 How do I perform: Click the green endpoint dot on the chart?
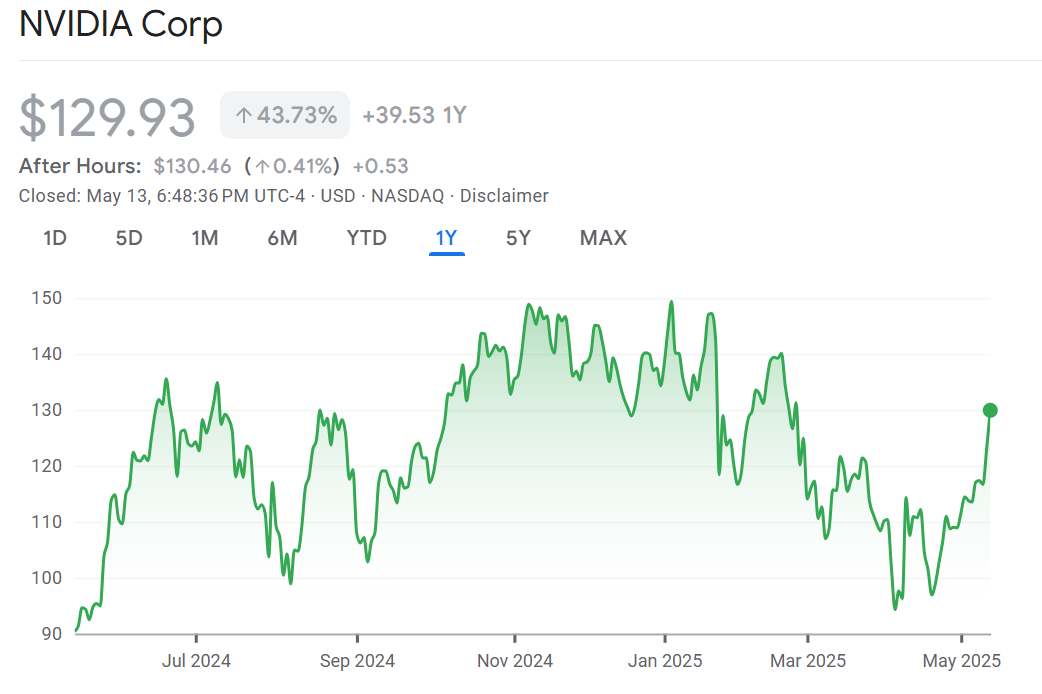[990, 410]
